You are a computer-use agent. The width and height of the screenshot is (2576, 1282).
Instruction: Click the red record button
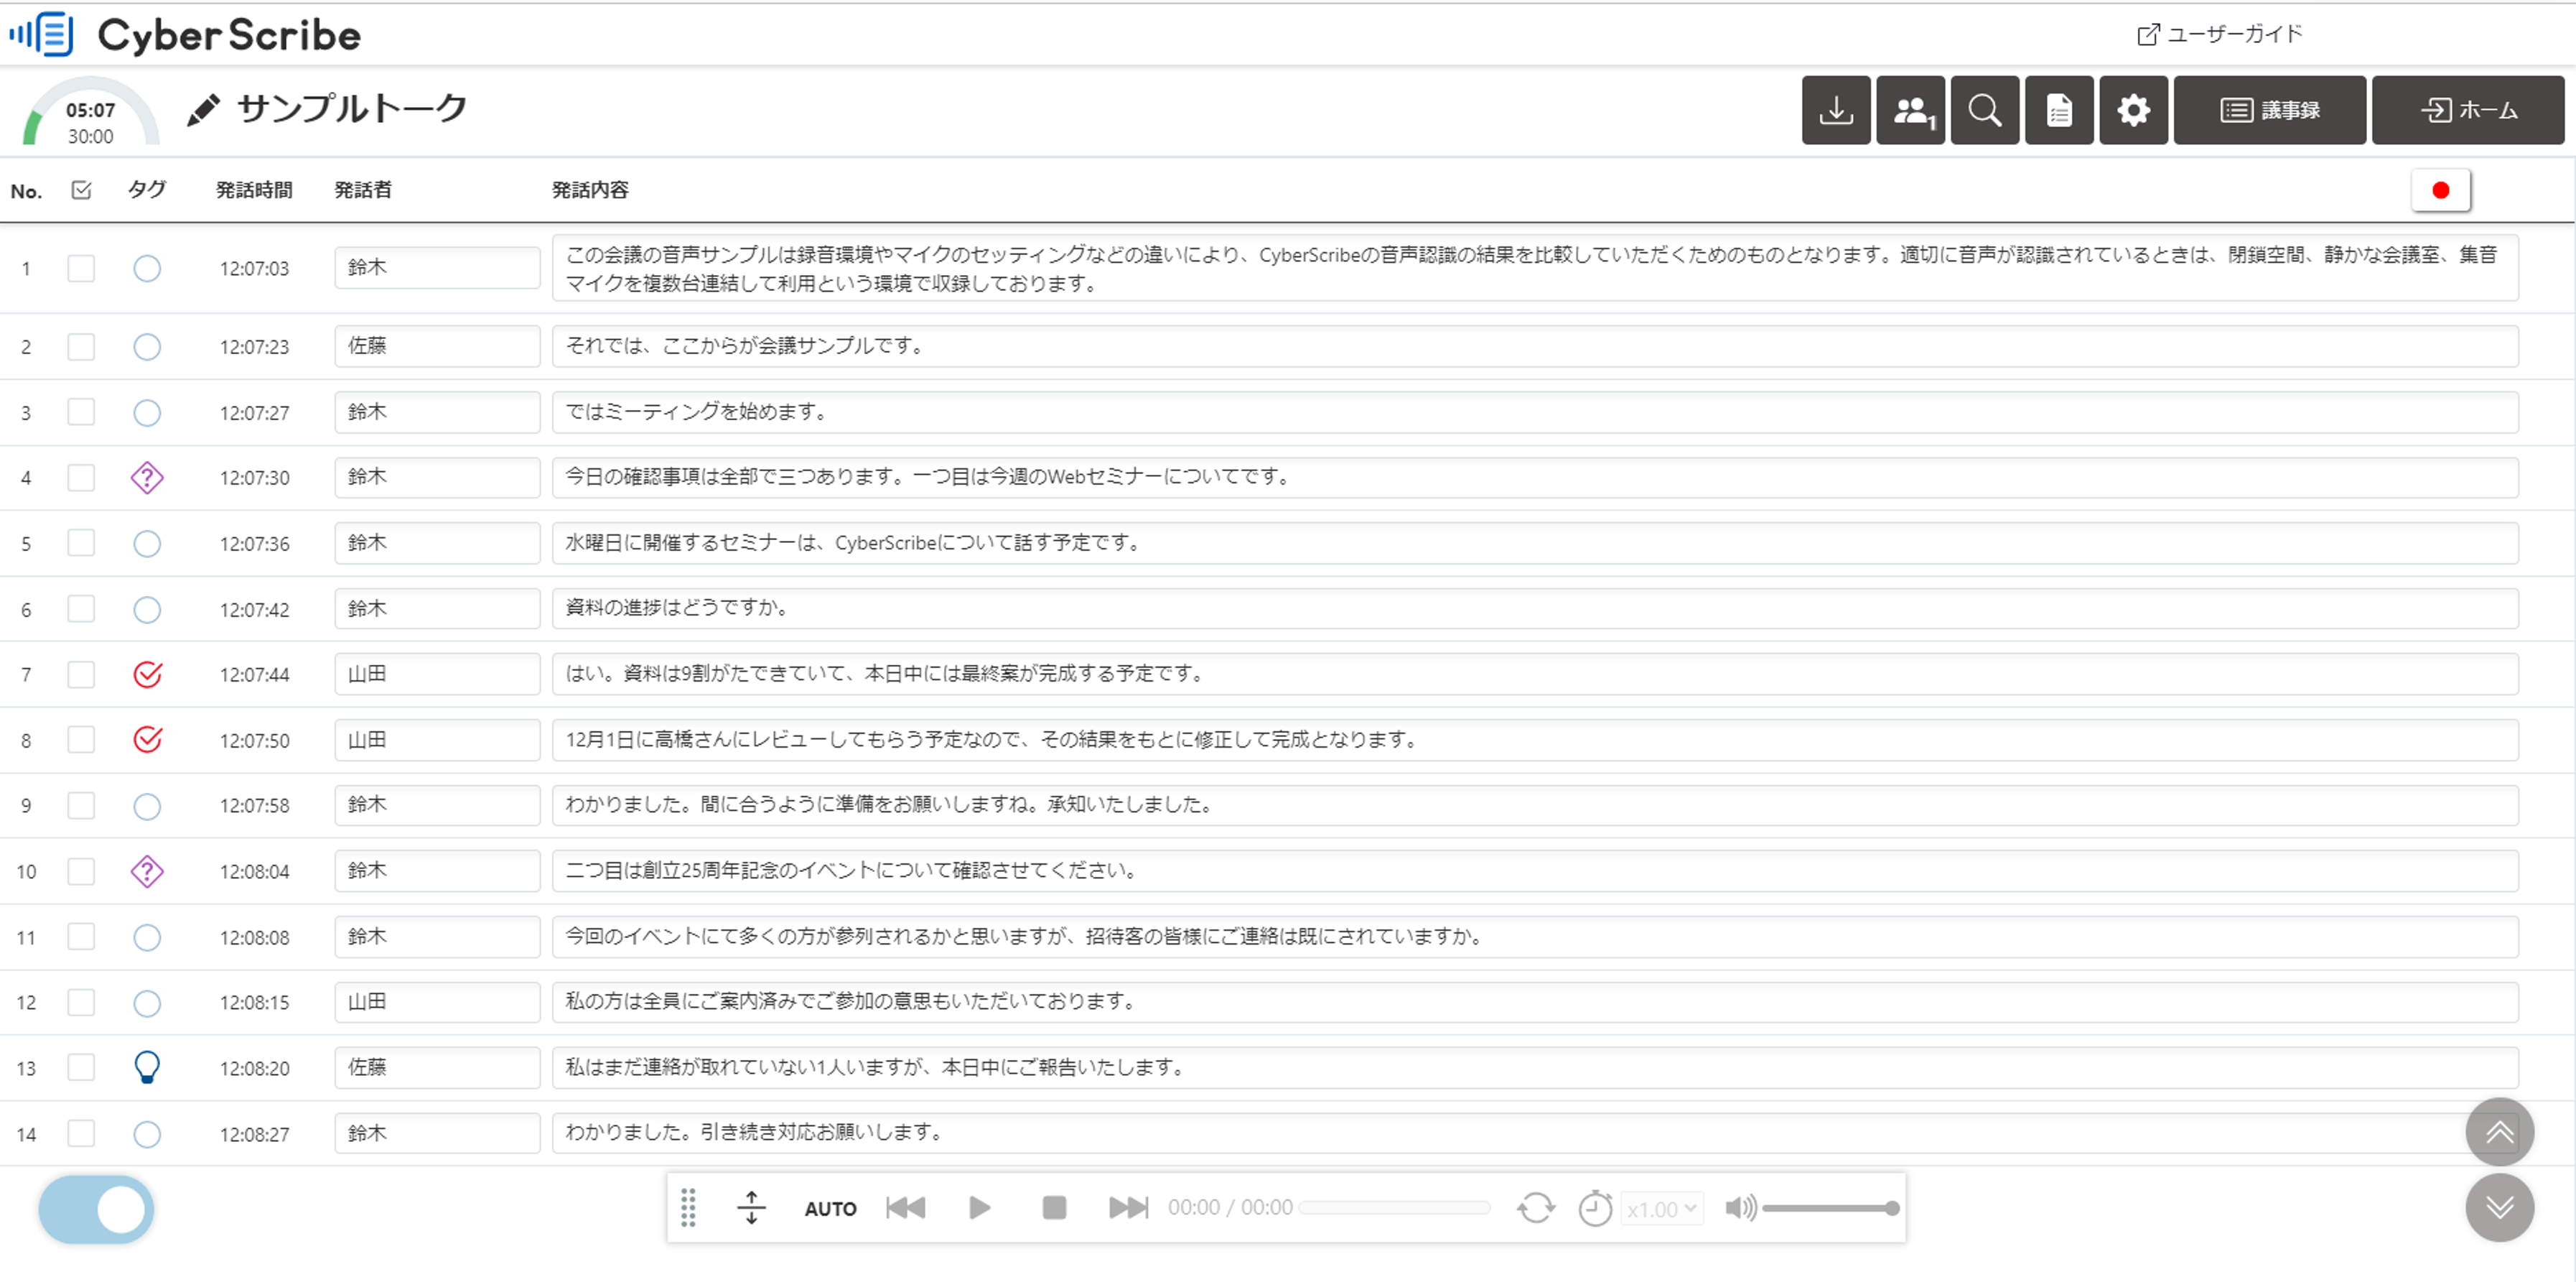pyautogui.click(x=2440, y=190)
